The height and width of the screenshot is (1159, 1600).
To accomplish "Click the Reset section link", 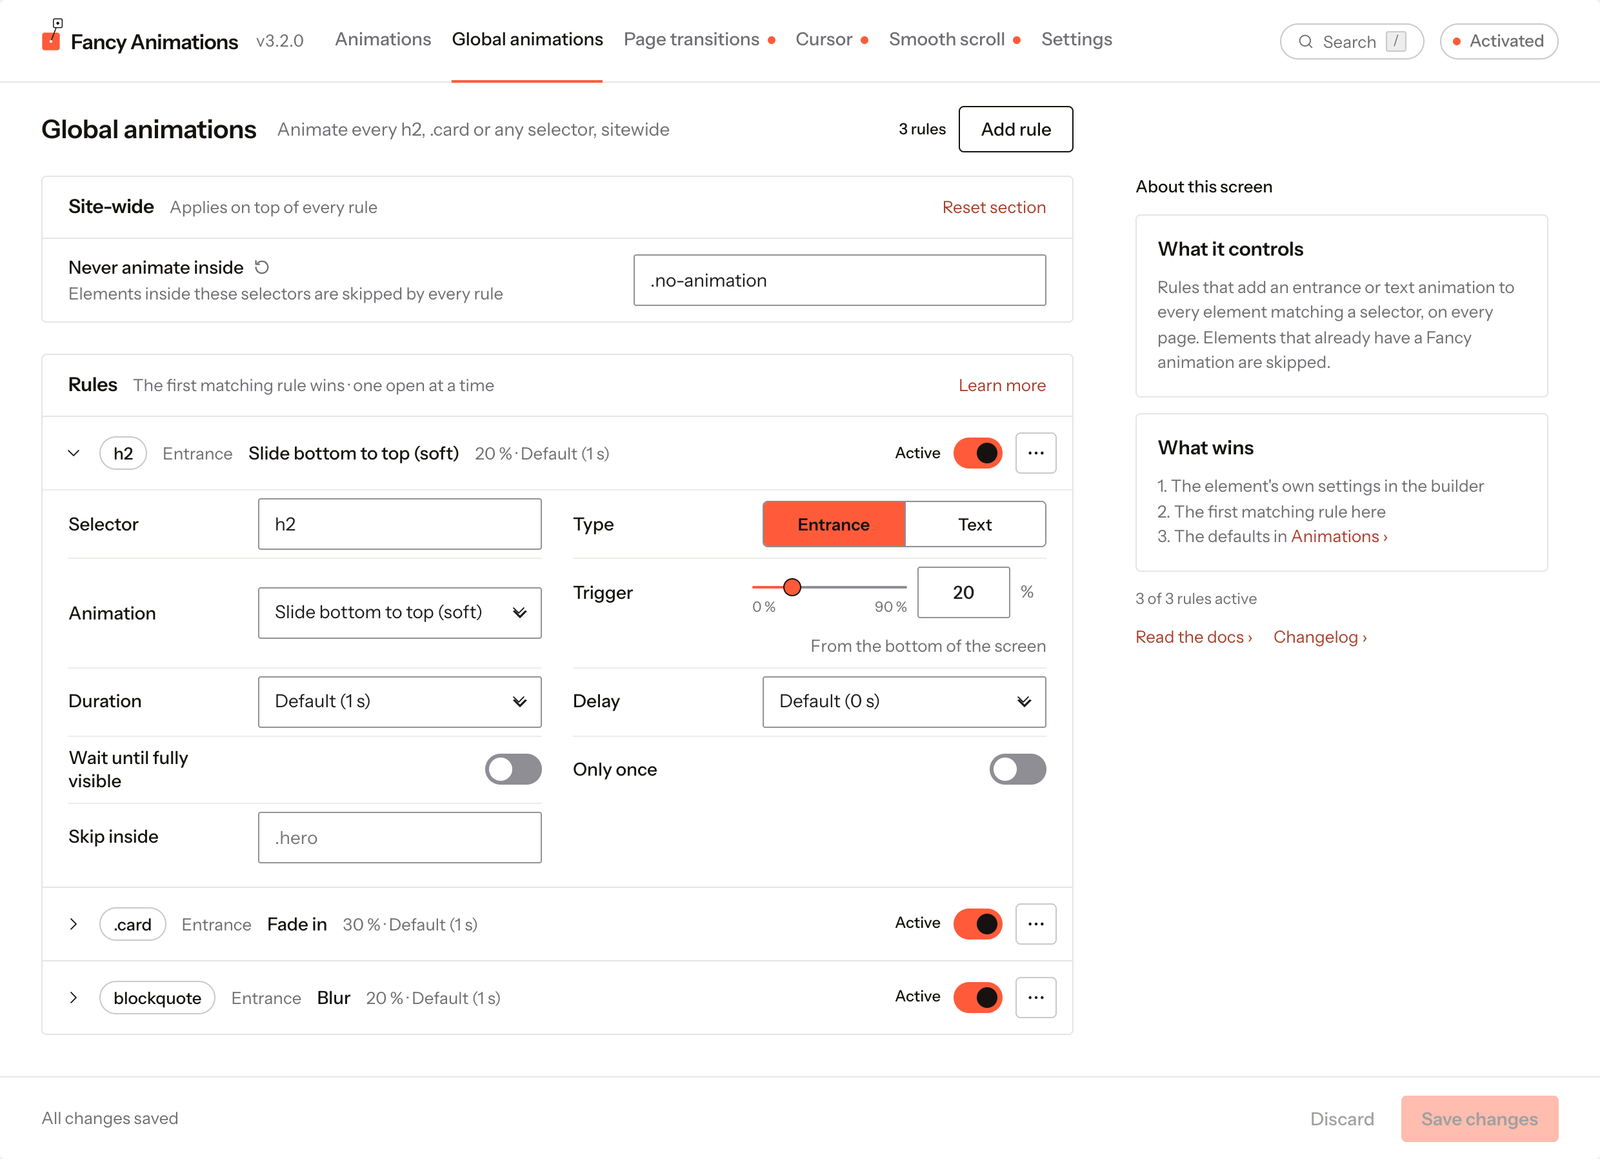I will click(994, 207).
